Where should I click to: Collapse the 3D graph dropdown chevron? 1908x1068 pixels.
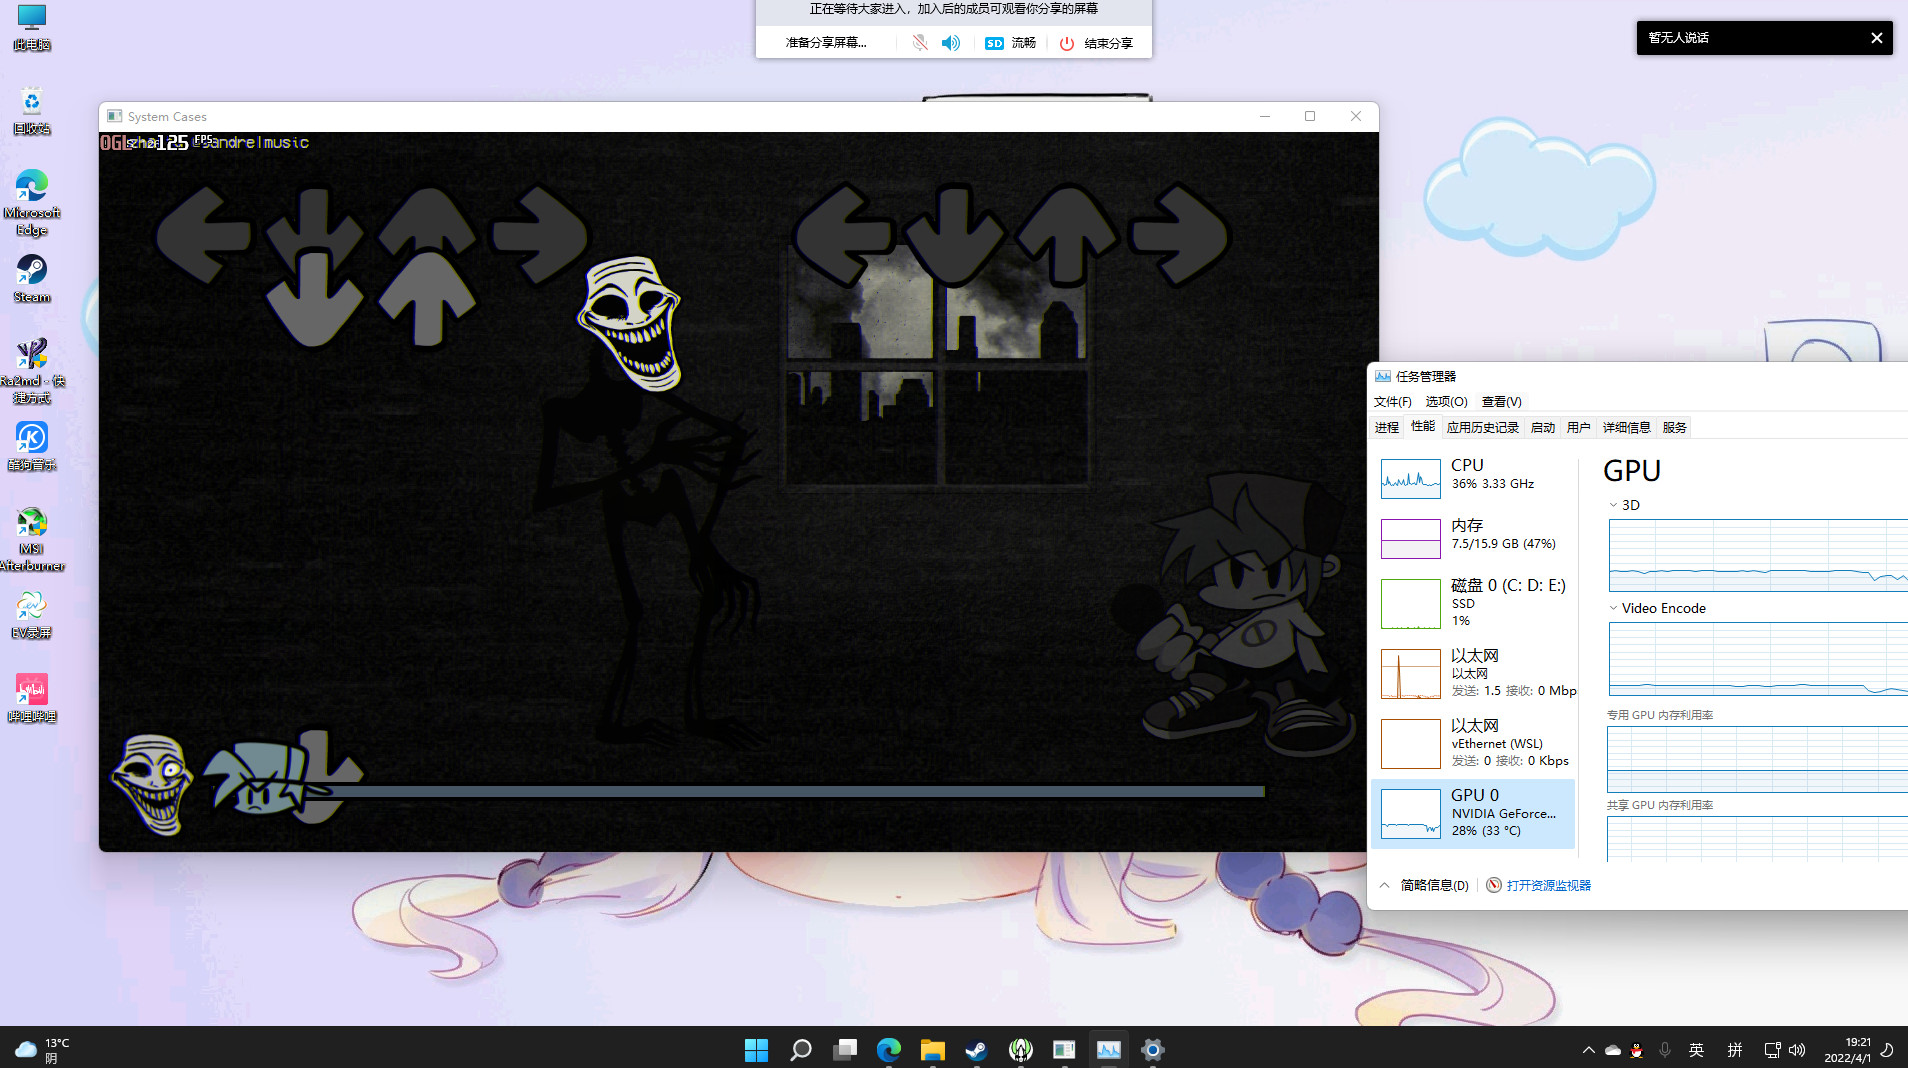click(x=1613, y=505)
